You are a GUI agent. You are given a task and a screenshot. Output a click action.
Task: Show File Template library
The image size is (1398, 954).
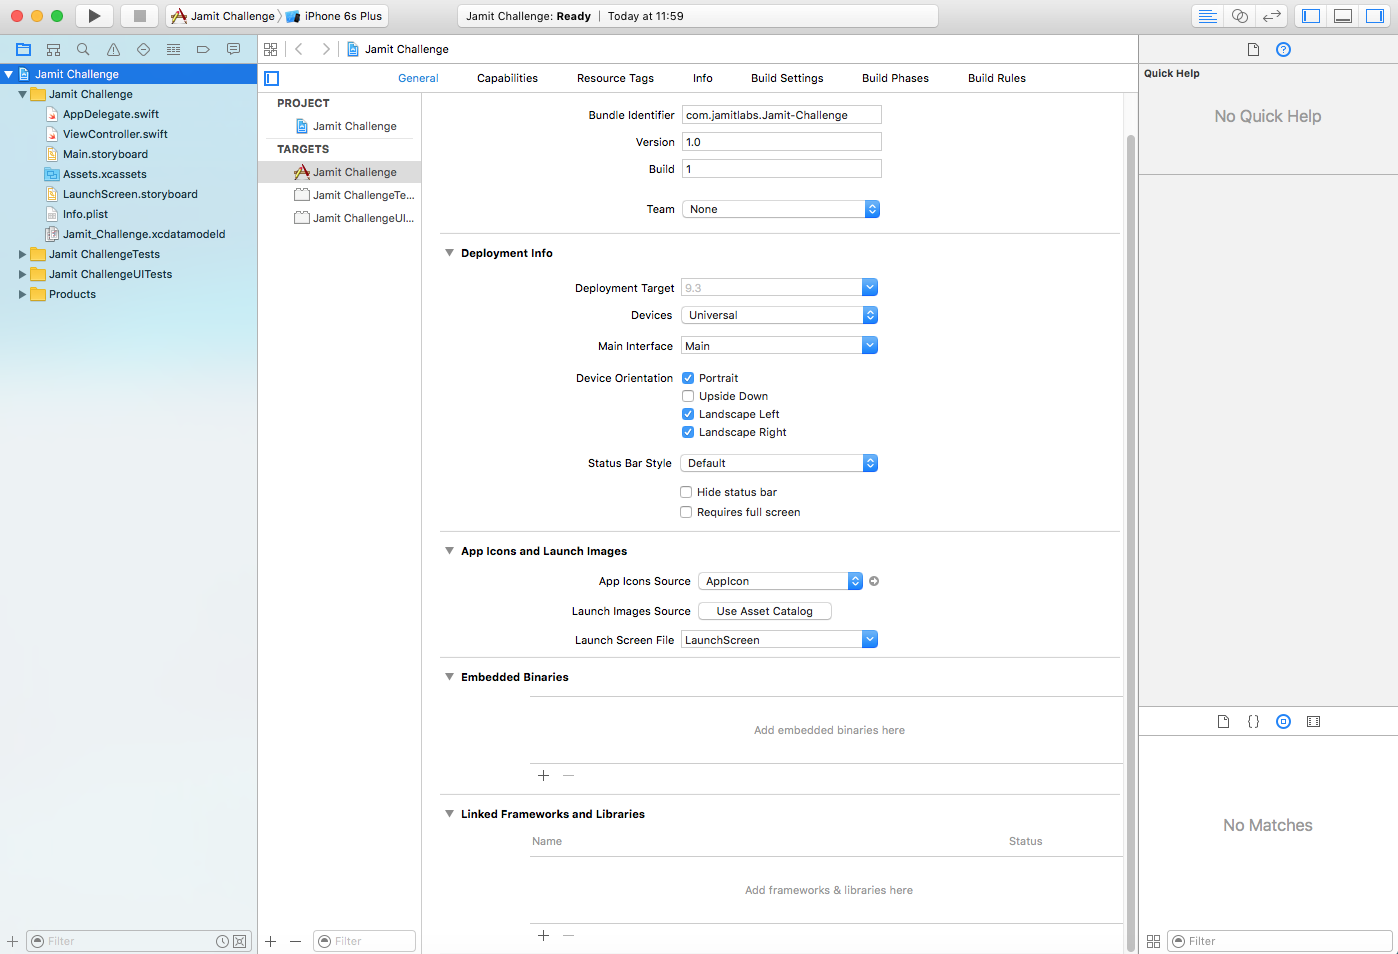tap(1223, 721)
